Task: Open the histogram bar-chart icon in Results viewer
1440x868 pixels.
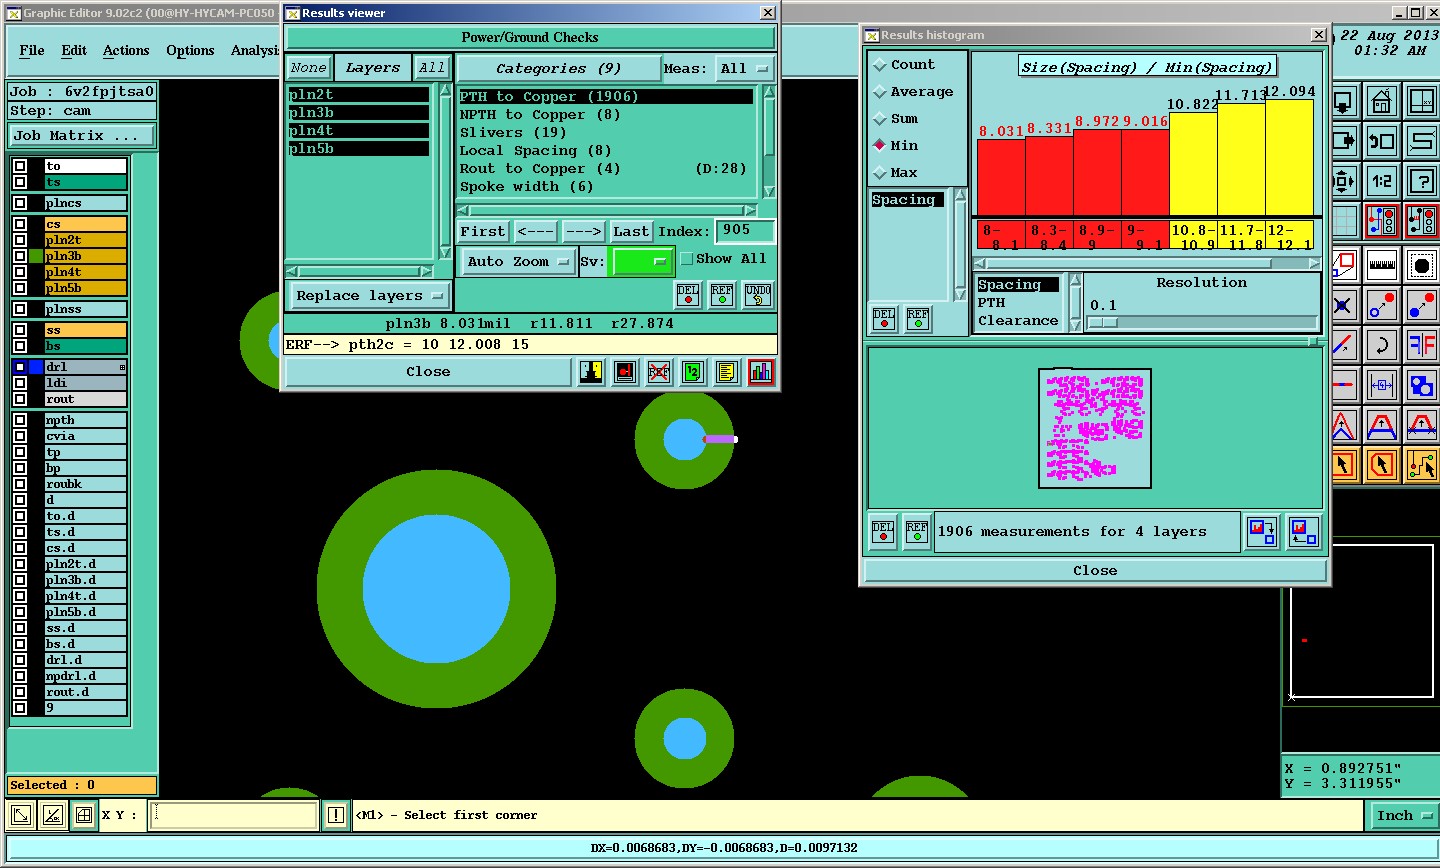Action: tap(761, 372)
